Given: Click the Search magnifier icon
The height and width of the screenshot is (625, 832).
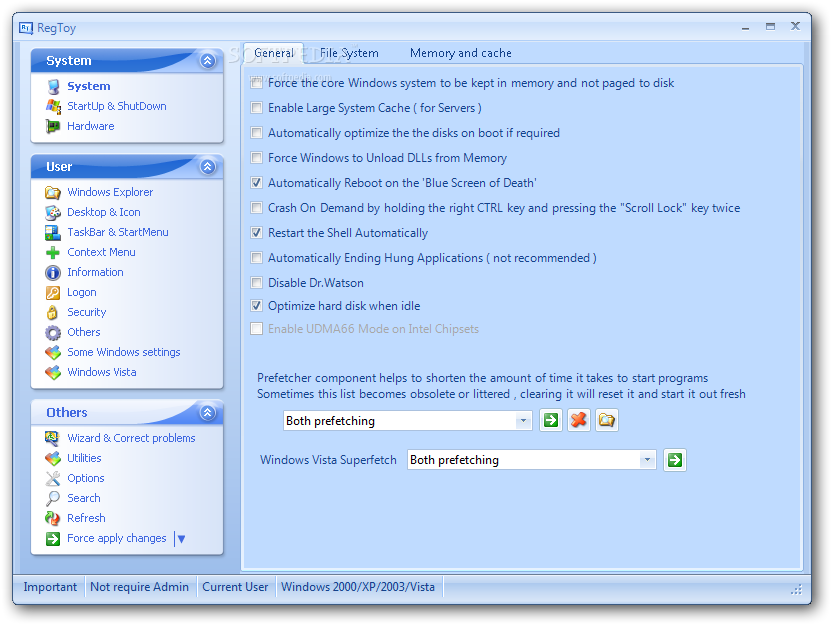Looking at the screenshot, I should coord(53,498).
